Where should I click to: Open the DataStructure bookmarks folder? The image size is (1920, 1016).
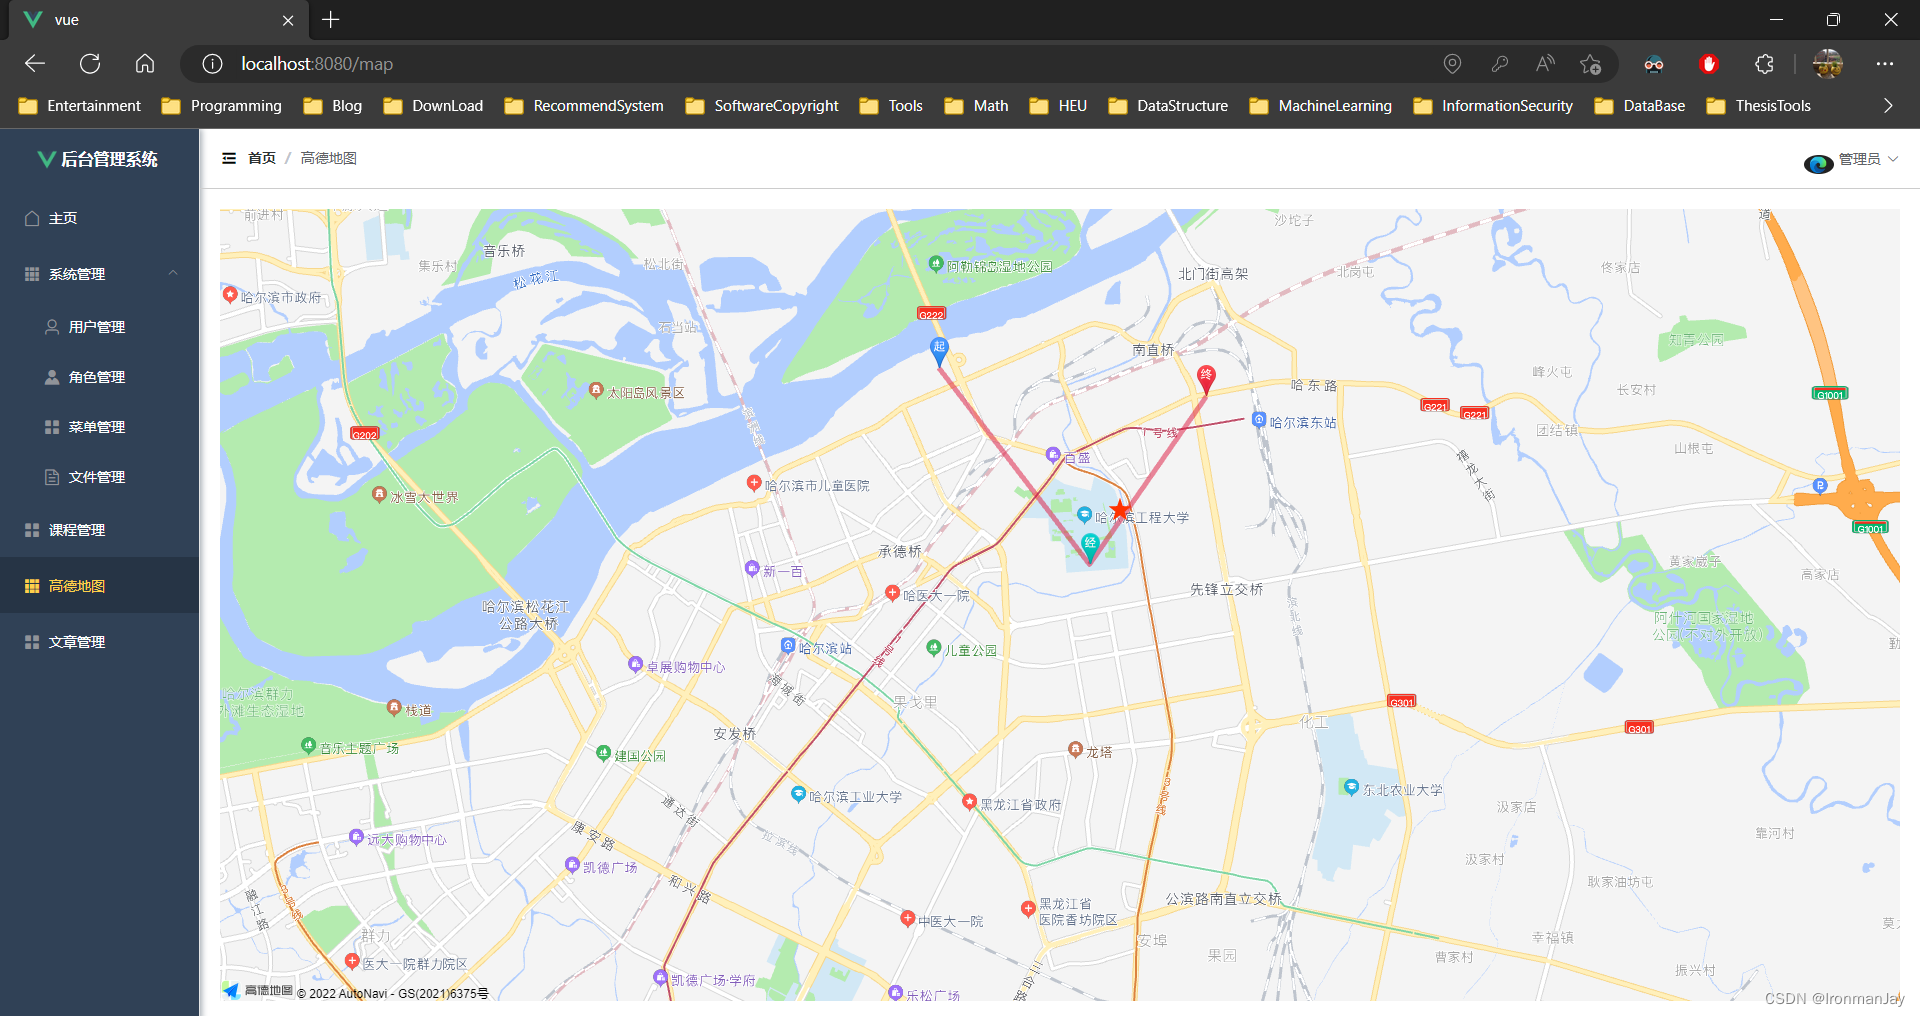coord(1168,106)
